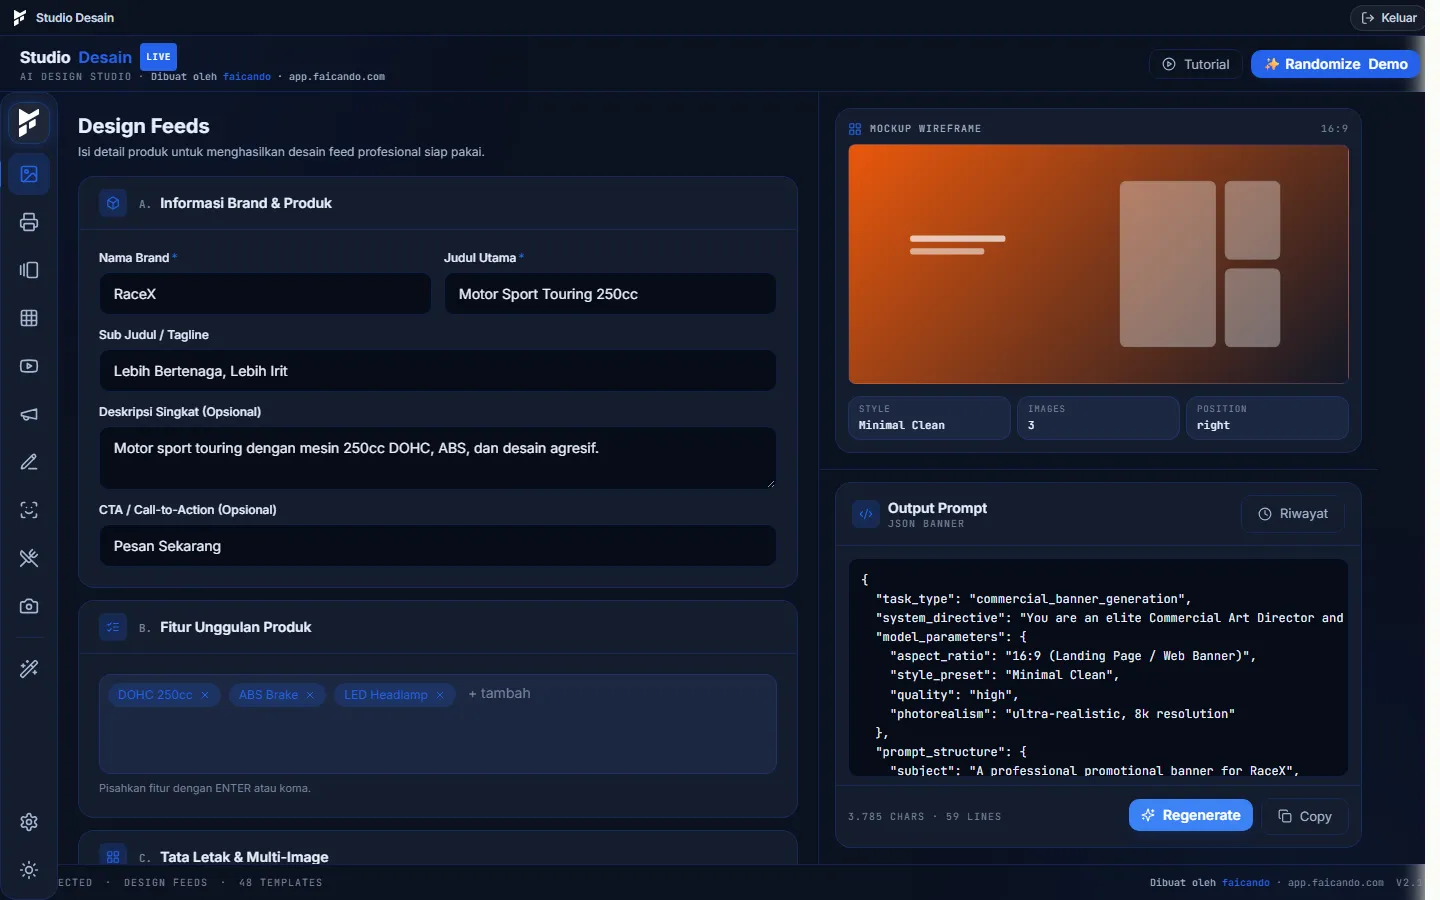Click the Deskripsi Singkat text area
The width and height of the screenshot is (1440, 900).
pos(437,458)
